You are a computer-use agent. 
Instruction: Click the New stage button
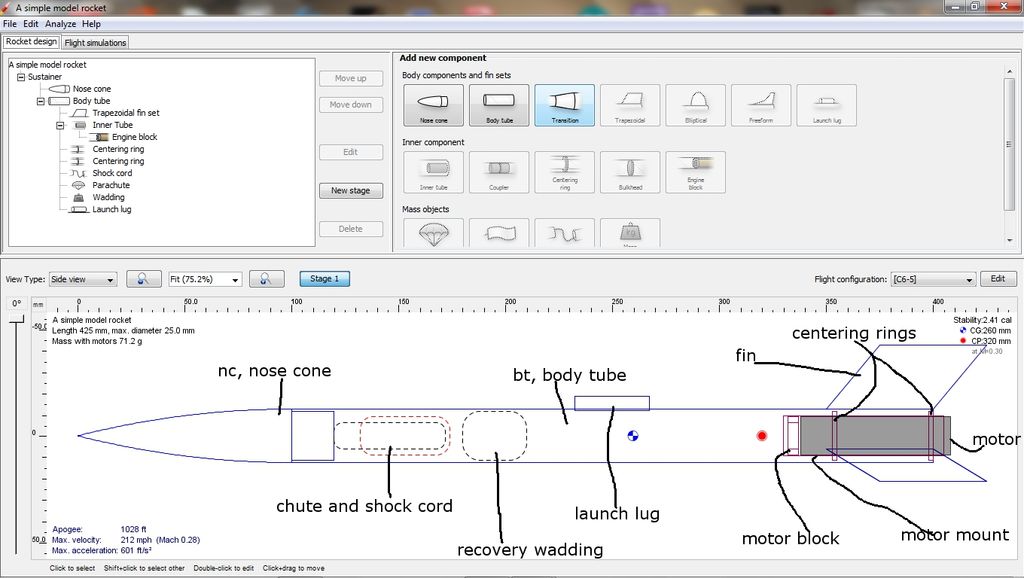[x=351, y=191]
